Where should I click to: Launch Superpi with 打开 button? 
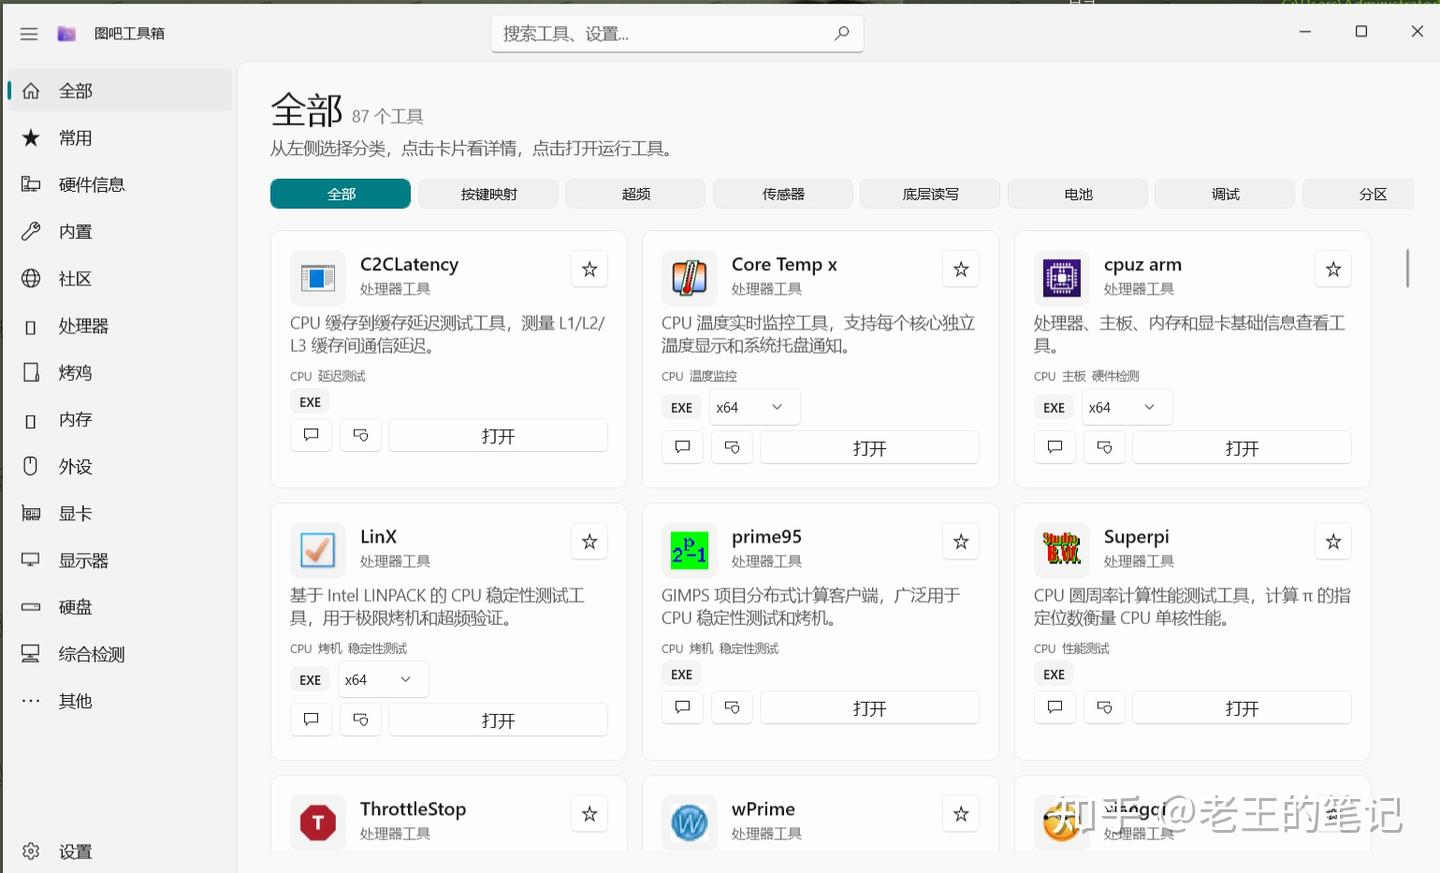click(x=1242, y=708)
